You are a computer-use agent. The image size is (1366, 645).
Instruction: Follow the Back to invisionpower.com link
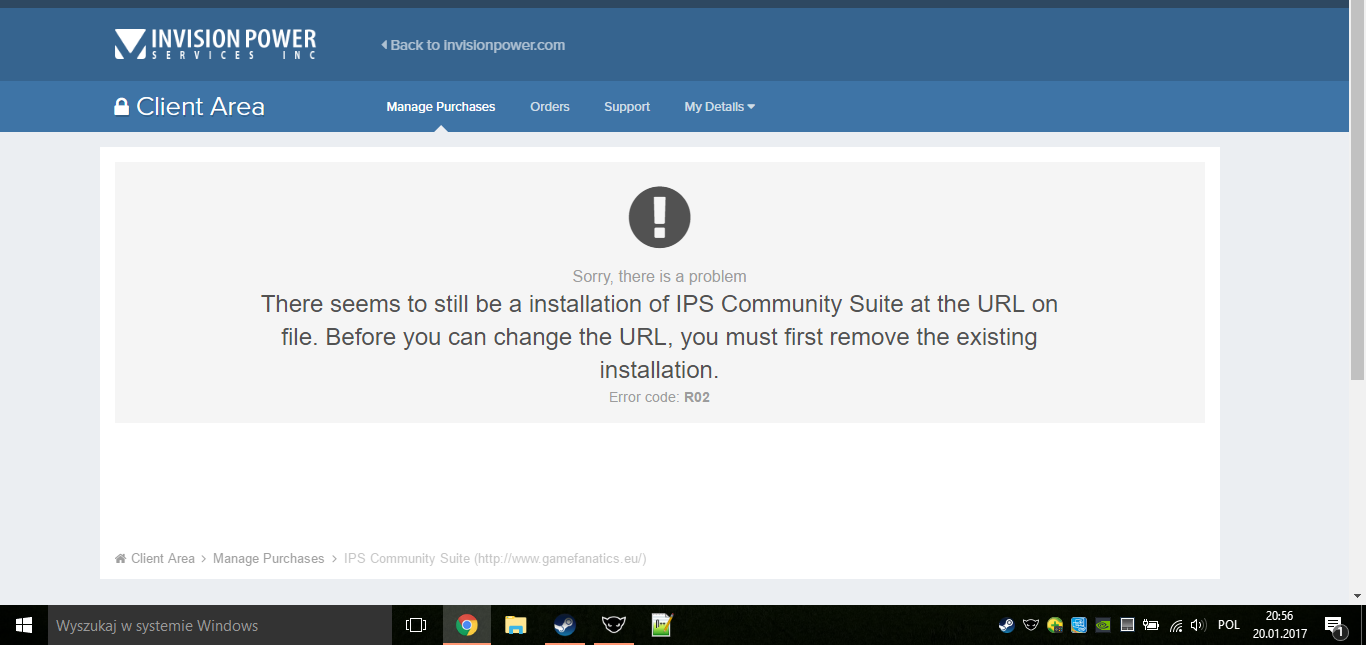click(473, 45)
